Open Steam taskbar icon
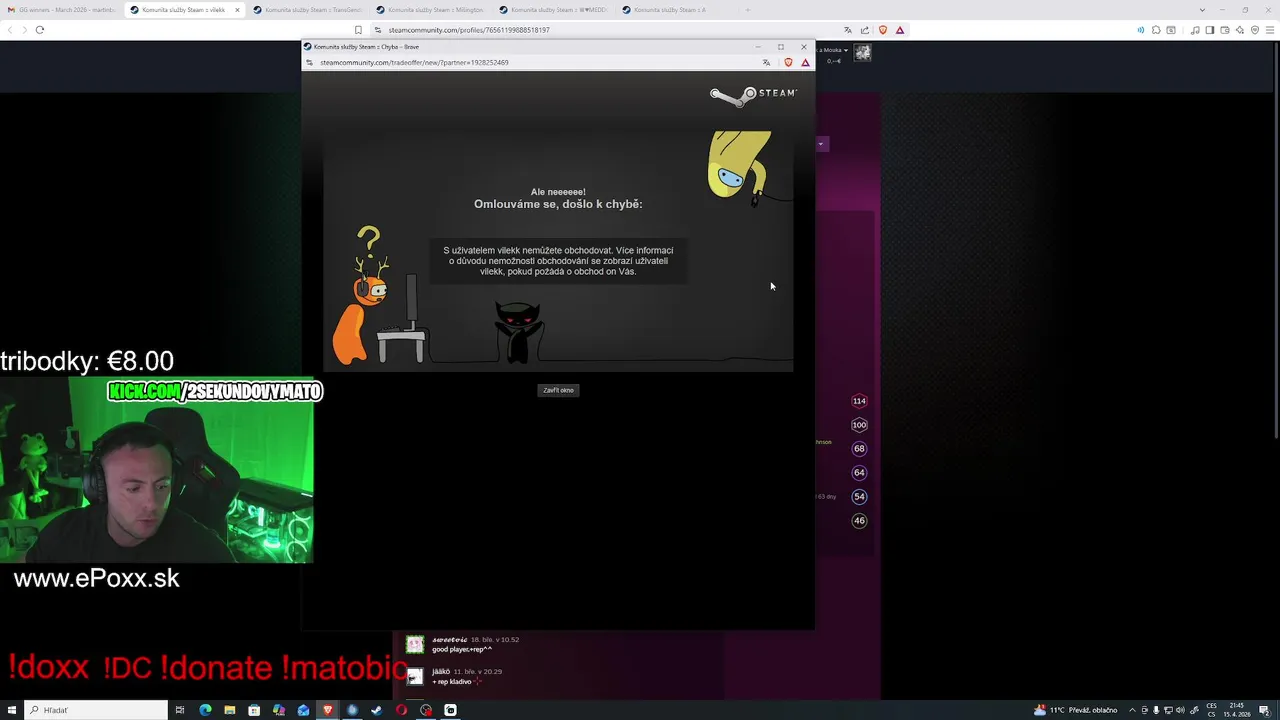Screen dimensions: 1280x720 point(376,710)
